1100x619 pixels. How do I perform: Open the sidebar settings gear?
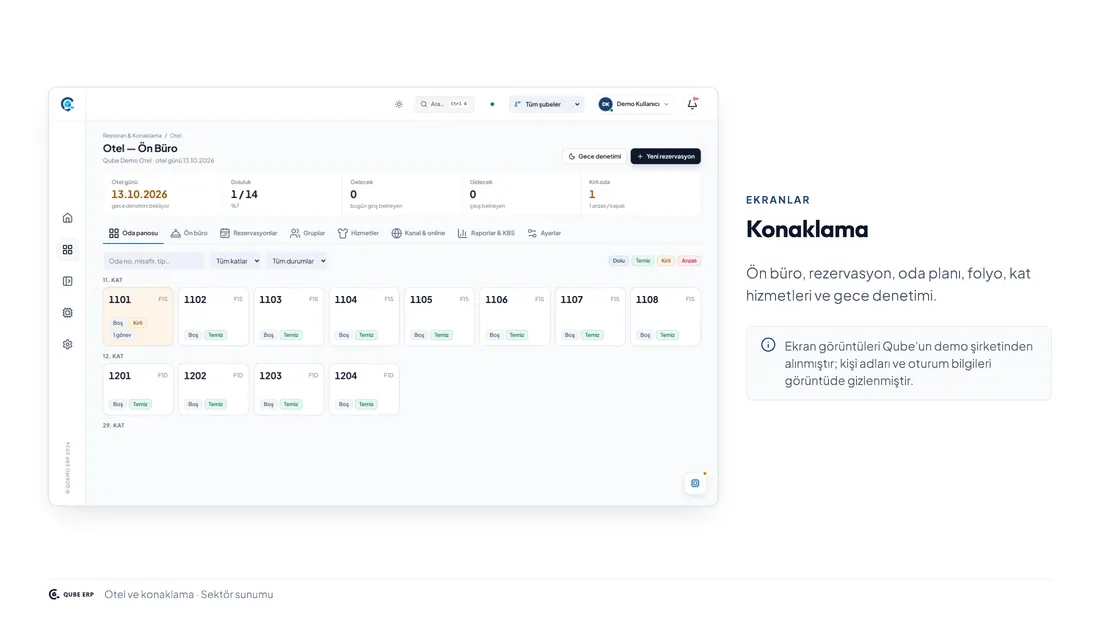(67, 345)
